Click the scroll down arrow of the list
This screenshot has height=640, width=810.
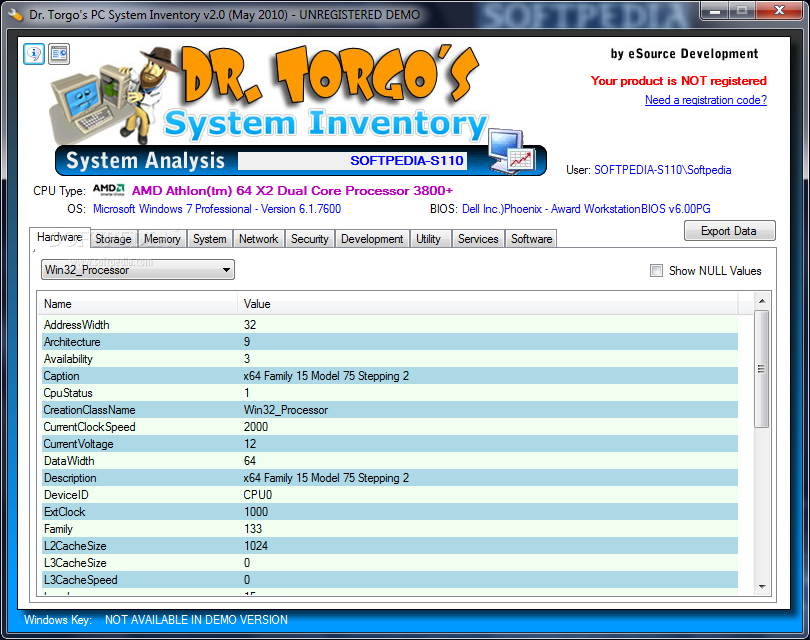point(762,587)
